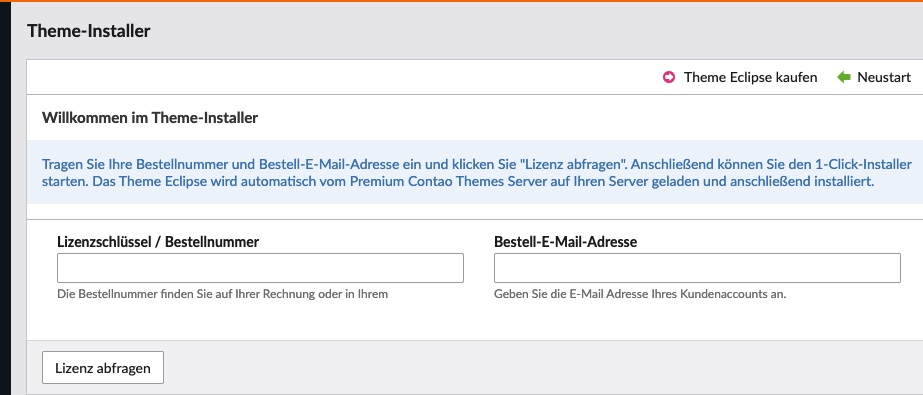Click the help text about the Bestellnummer
Viewport: 923px width, 395px height.
click(223, 293)
